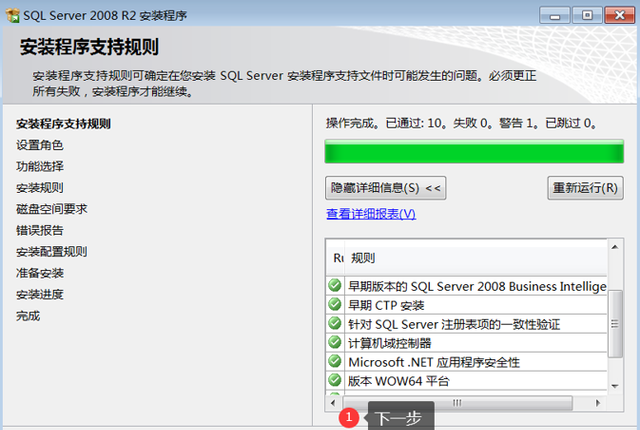Click the horizontal scrollbar thumb in rules list
This screenshot has width=640, height=430.
click(x=457, y=403)
